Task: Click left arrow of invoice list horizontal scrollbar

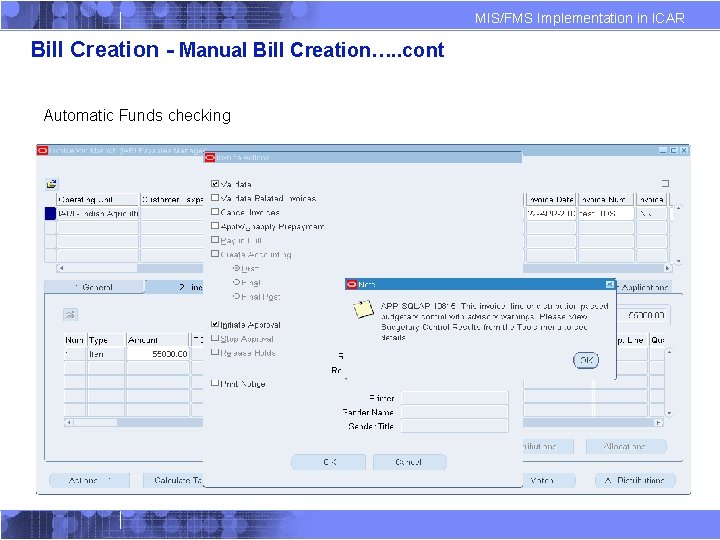Action: (x=61, y=268)
